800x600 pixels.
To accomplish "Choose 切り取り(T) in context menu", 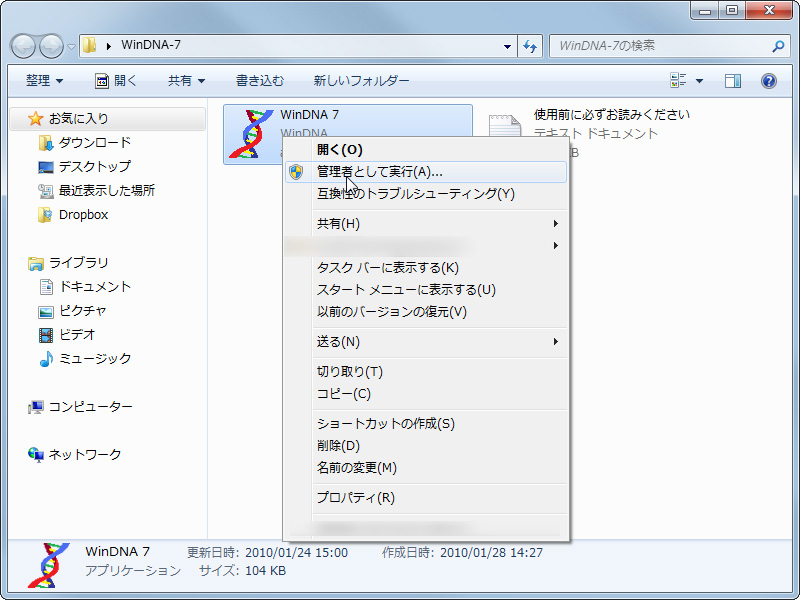I will 426,371.
